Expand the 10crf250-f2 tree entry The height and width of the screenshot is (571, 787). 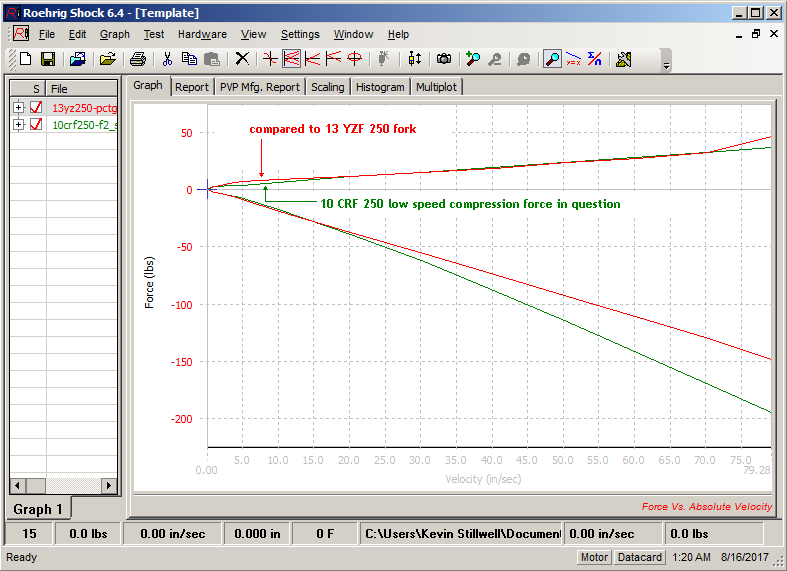(18, 124)
